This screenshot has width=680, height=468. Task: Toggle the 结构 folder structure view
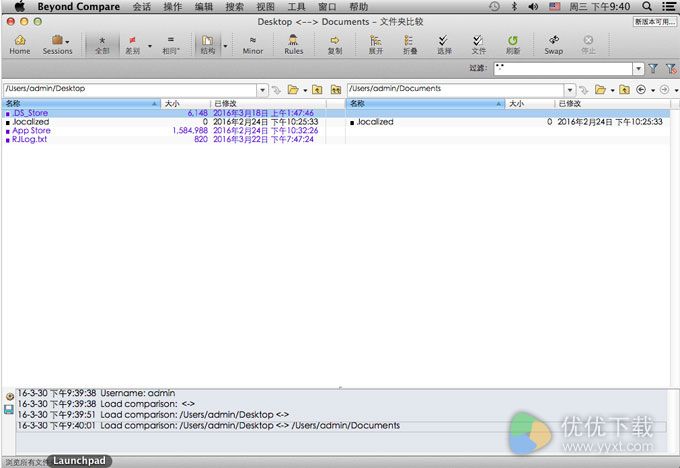click(208, 45)
